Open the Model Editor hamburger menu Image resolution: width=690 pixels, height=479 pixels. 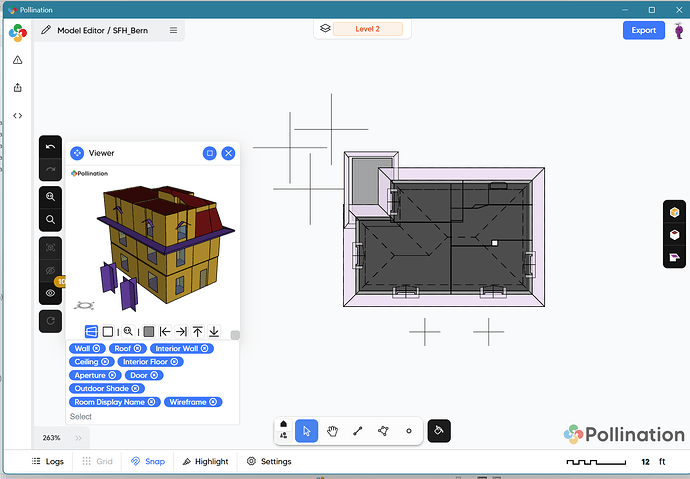point(173,30)
